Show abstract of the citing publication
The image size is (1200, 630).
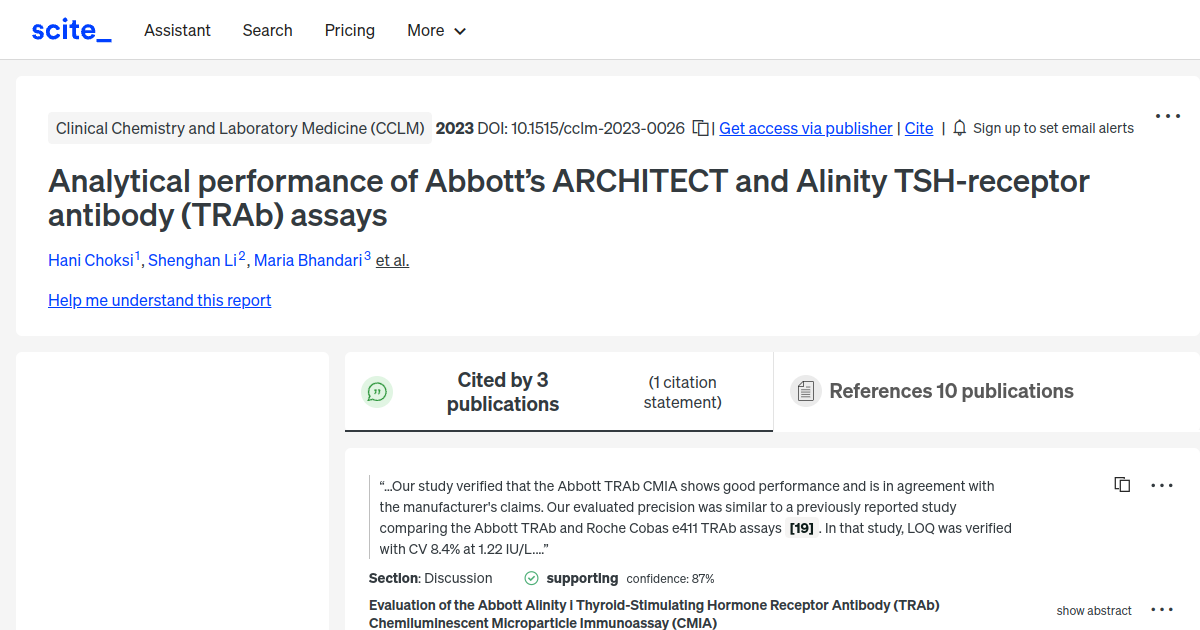tap(1094, 610)
